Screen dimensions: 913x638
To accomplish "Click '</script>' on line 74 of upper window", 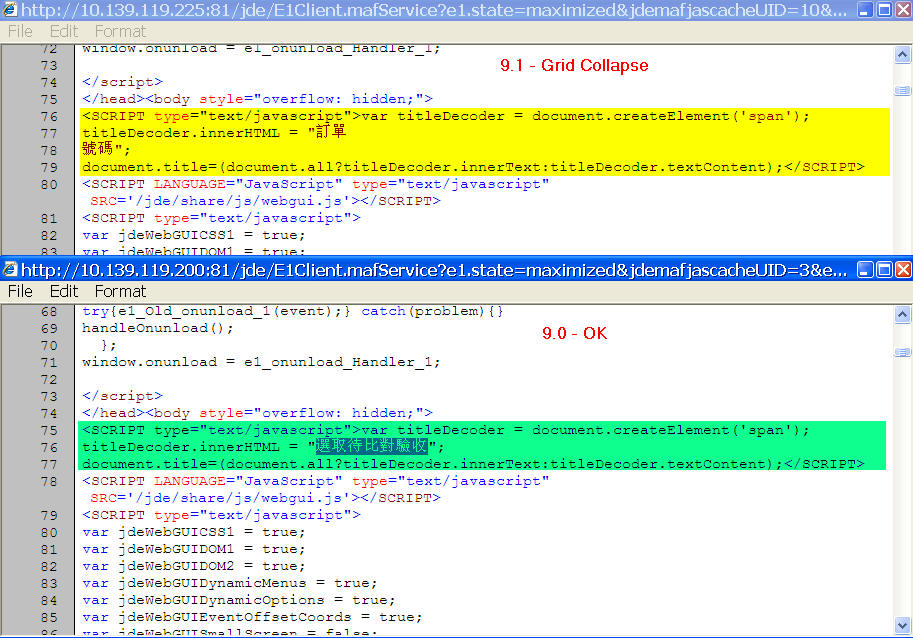I will [122, 82].
